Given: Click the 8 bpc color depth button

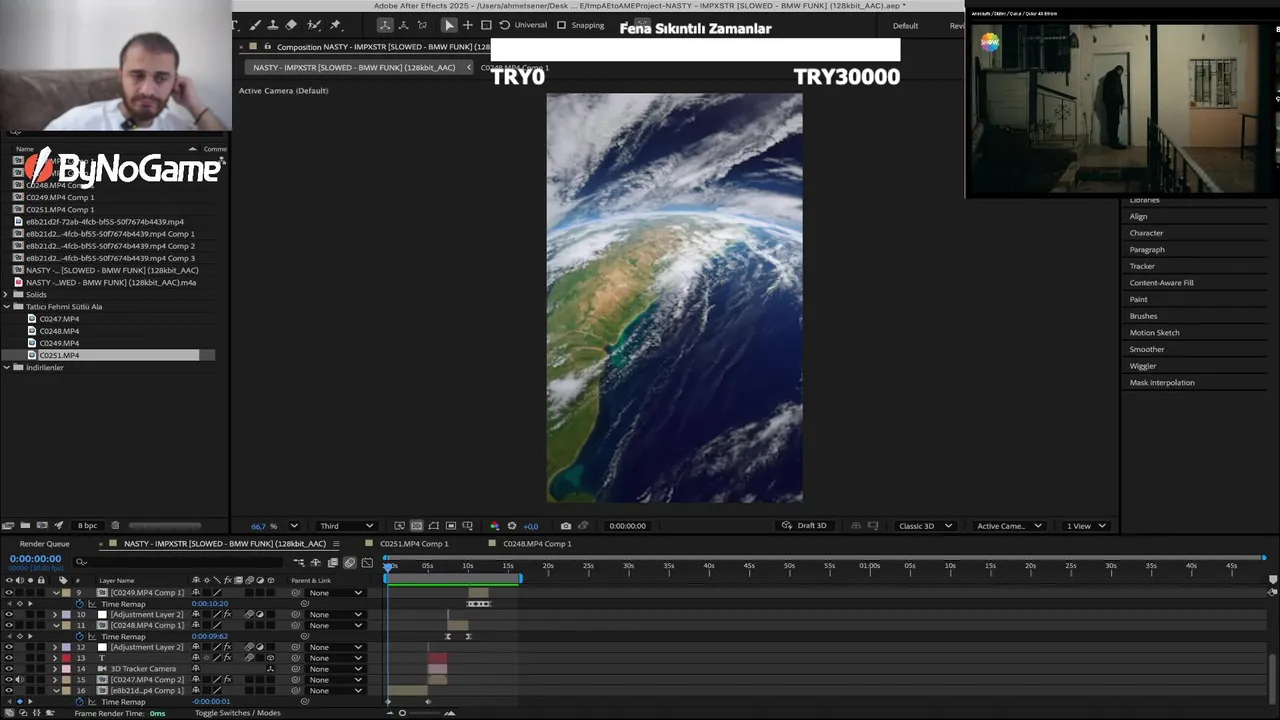Looking at the screenshot, I should [88, 526].
